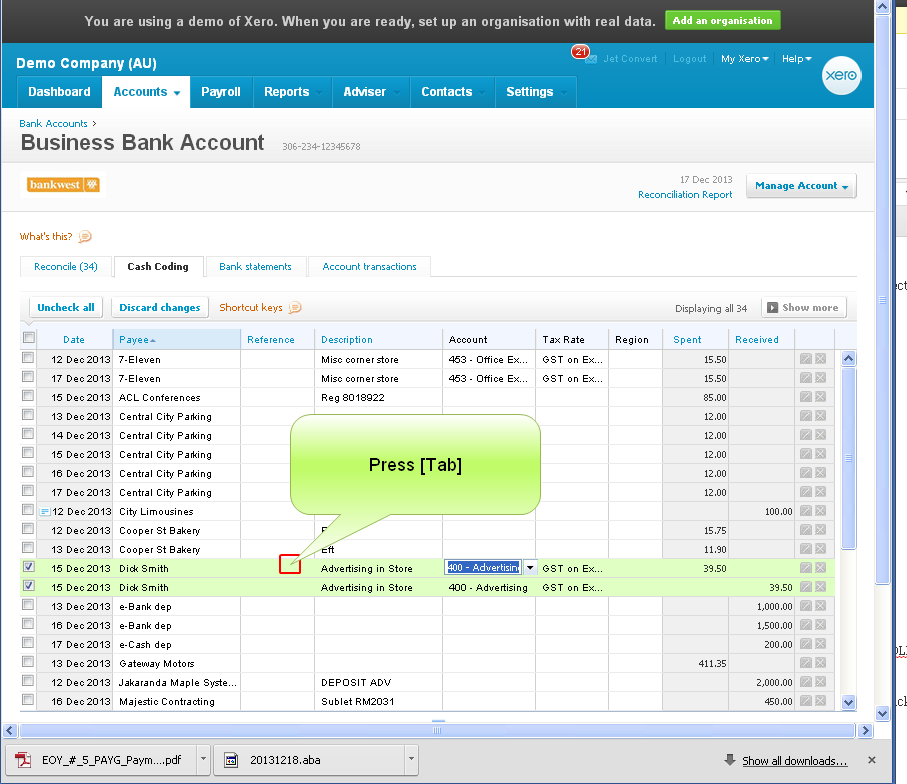
Task: Open the notifications envelope with badge 21
Action: 590,59
